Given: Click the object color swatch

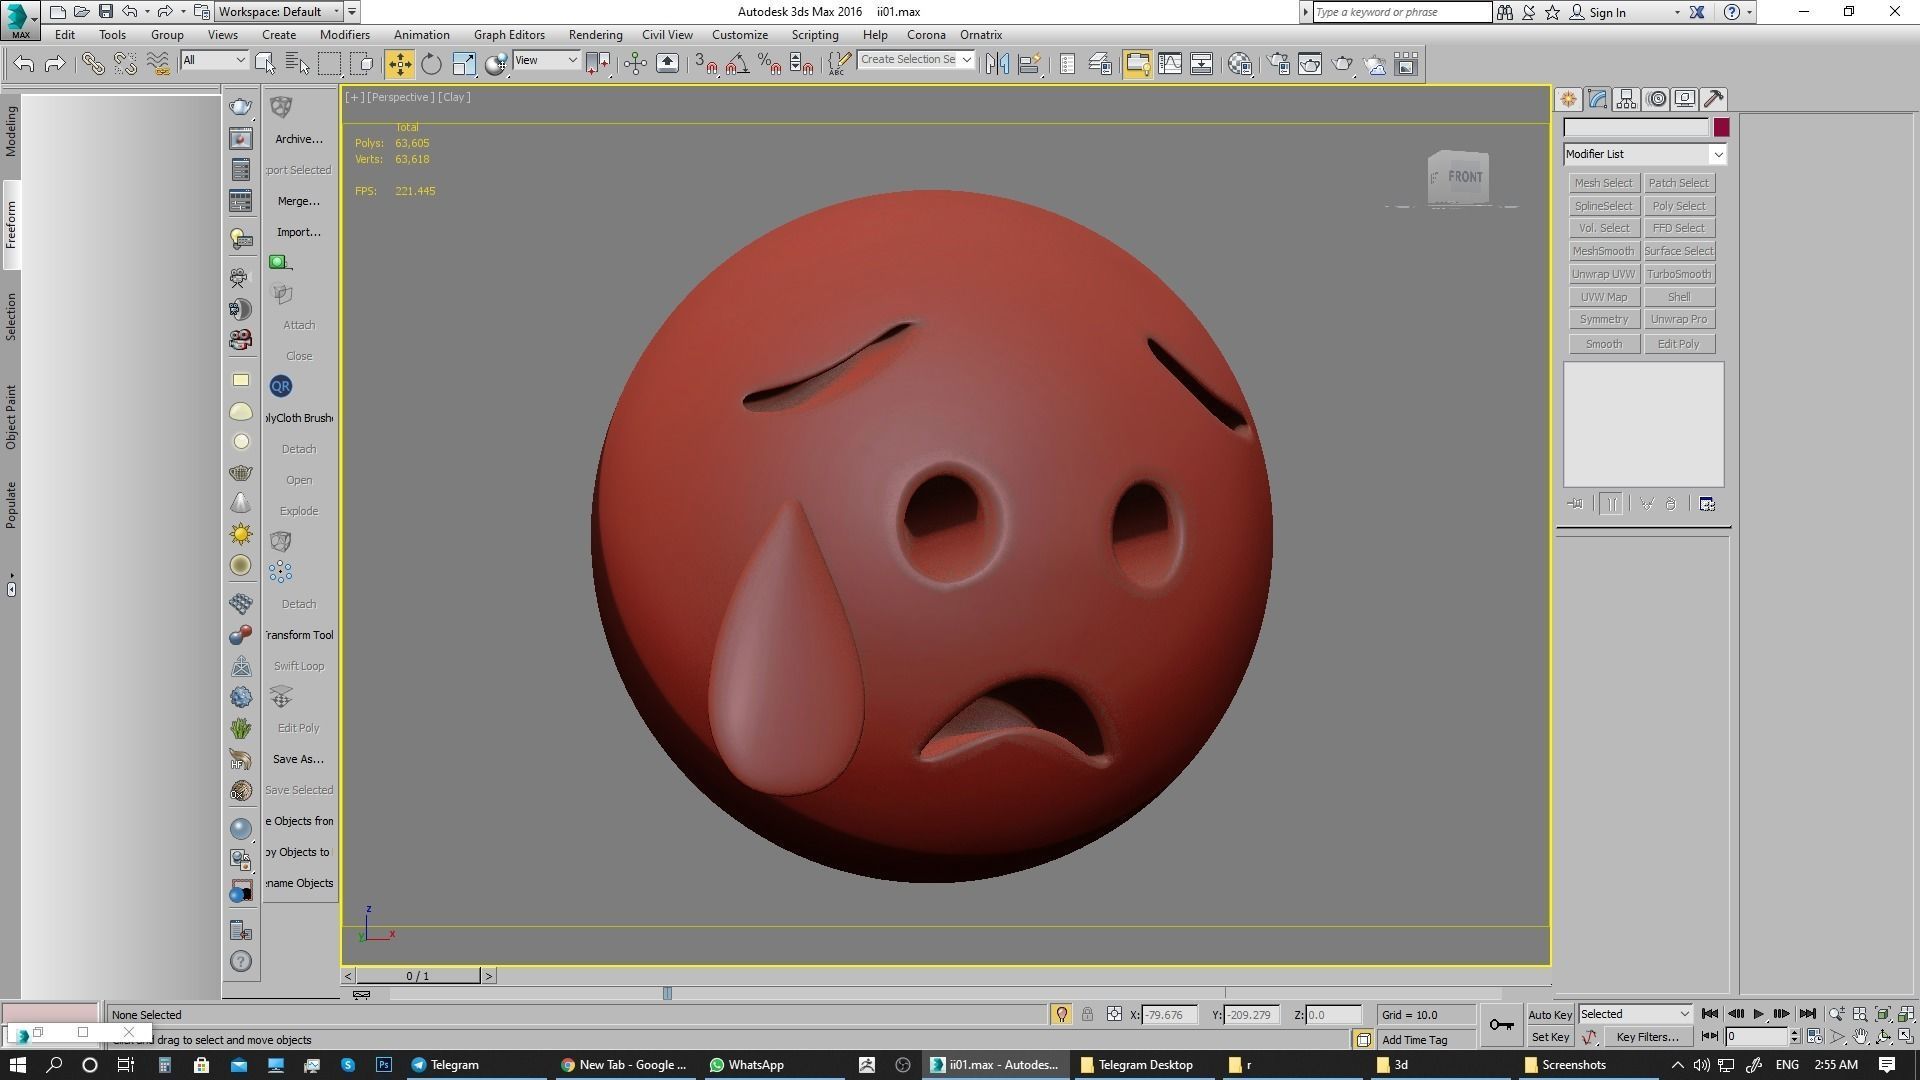Looking at the screenshot, I should tap(1720, 128).
